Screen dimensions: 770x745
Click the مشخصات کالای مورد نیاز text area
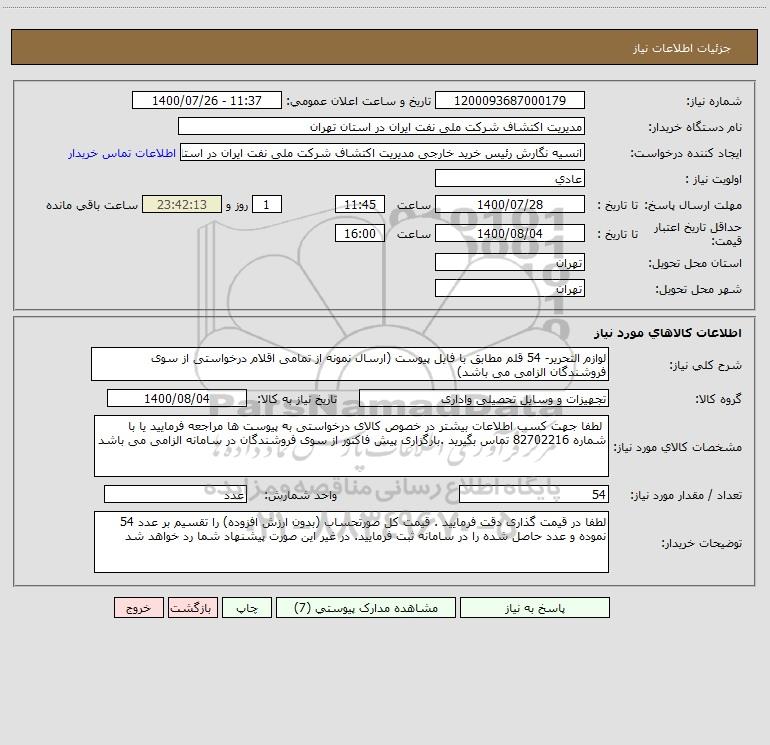[x=351, y=446]
